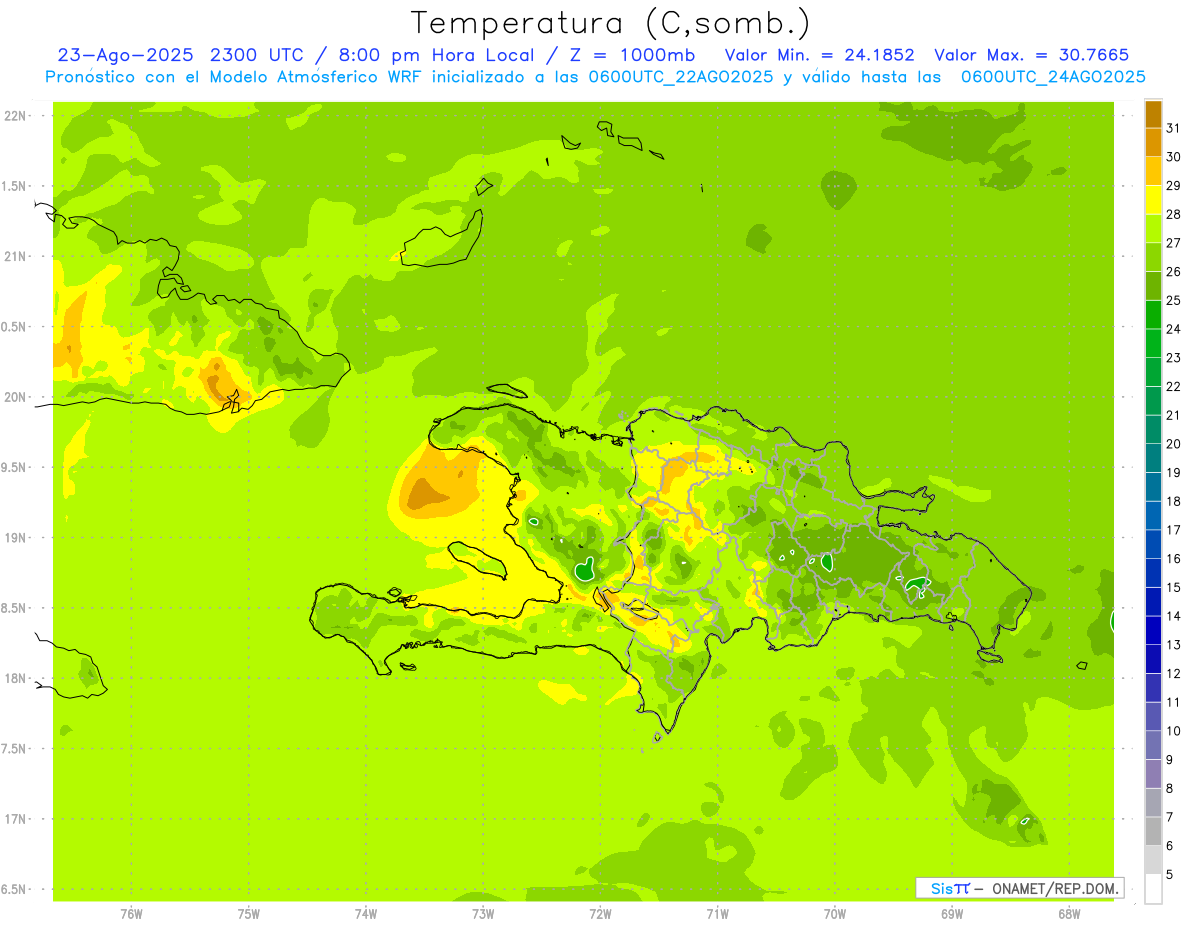Click the colorbar segment between 29 and 30
This screenshot has width=1200, height=927.
click(1153, 171)
